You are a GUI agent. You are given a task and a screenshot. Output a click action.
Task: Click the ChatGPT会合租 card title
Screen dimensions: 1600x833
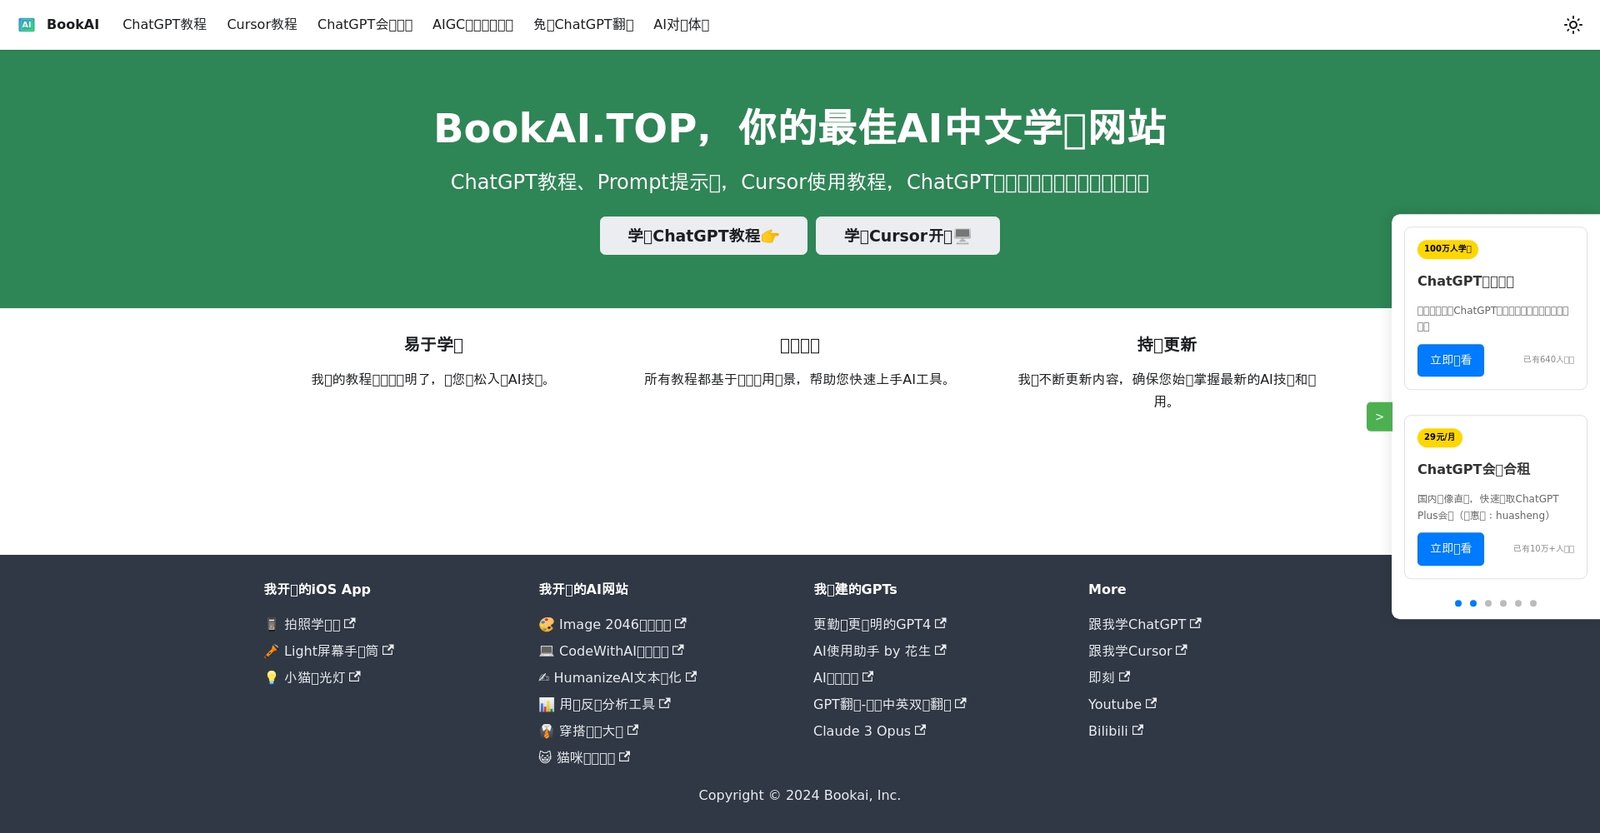[1473, 469]
